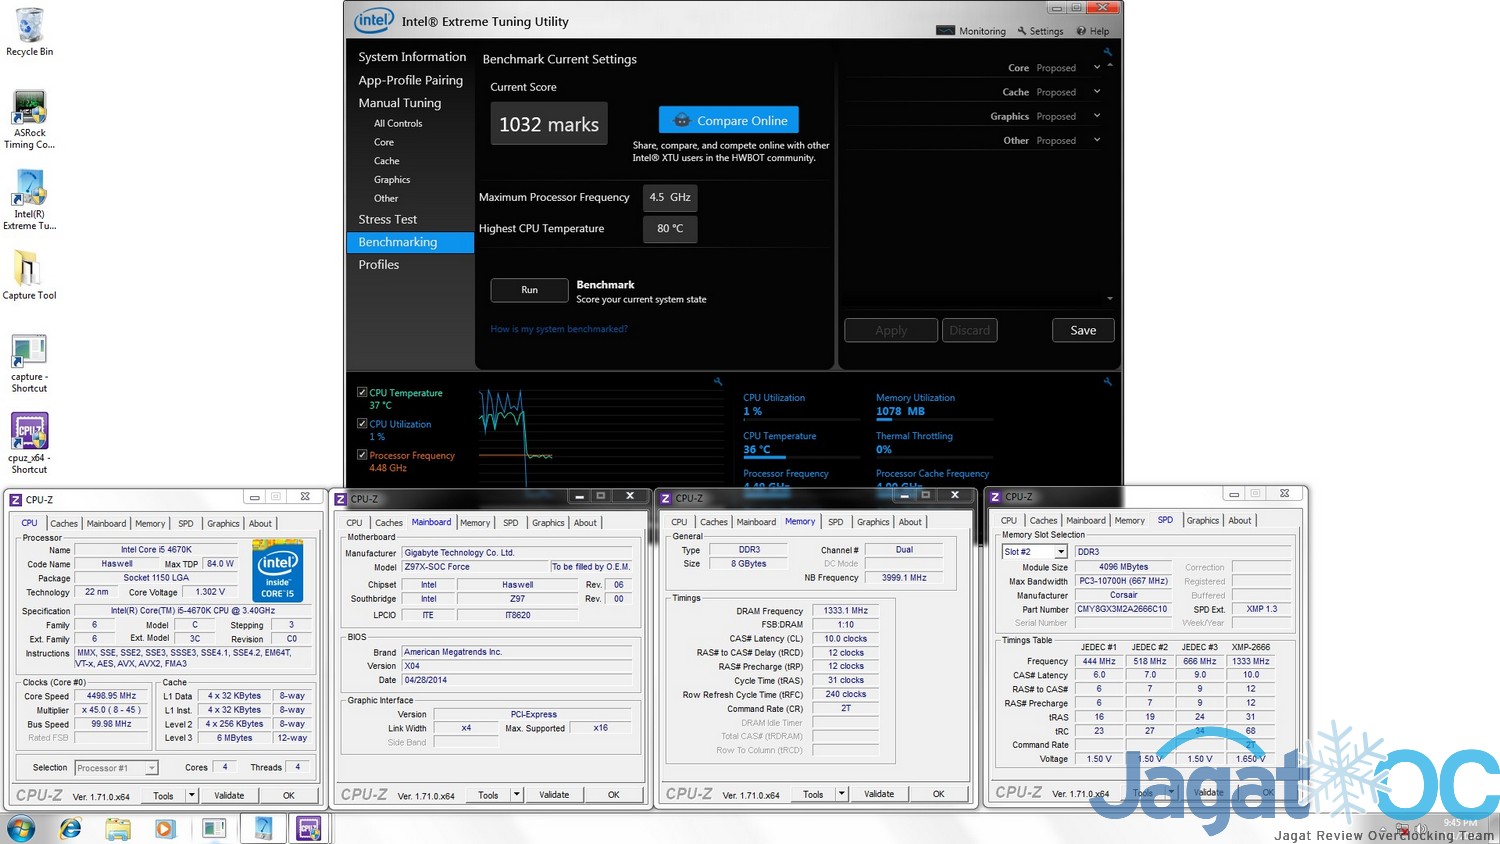
Task: Open the Tools dropdown arrow in the CPU-Z memory window
Action: click(x=842, y=794)
